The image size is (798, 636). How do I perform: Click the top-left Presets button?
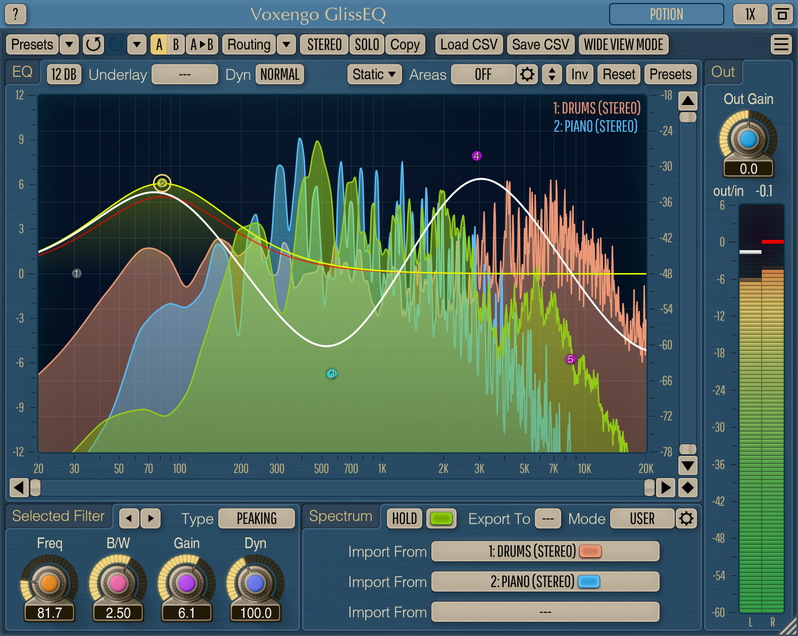coord(32,45)
